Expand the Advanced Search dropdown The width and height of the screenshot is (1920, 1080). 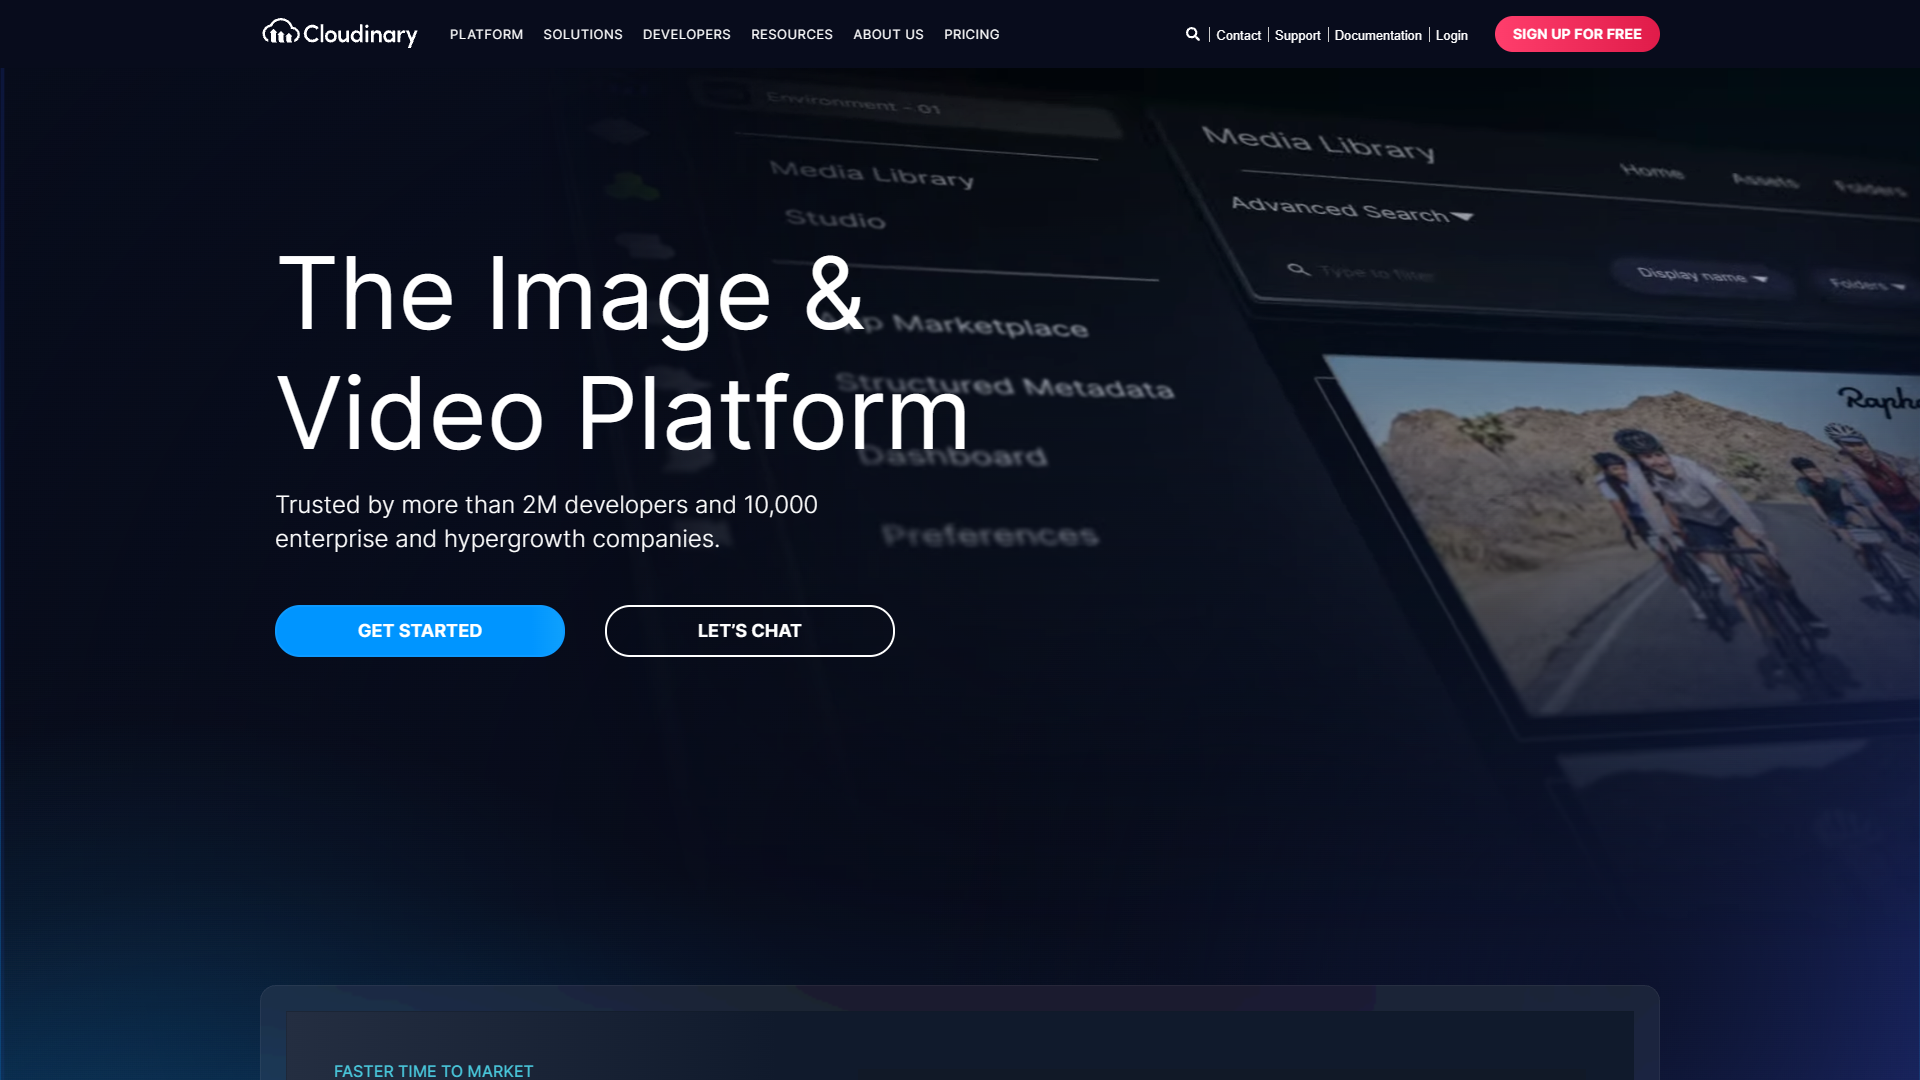[1351, 211]
